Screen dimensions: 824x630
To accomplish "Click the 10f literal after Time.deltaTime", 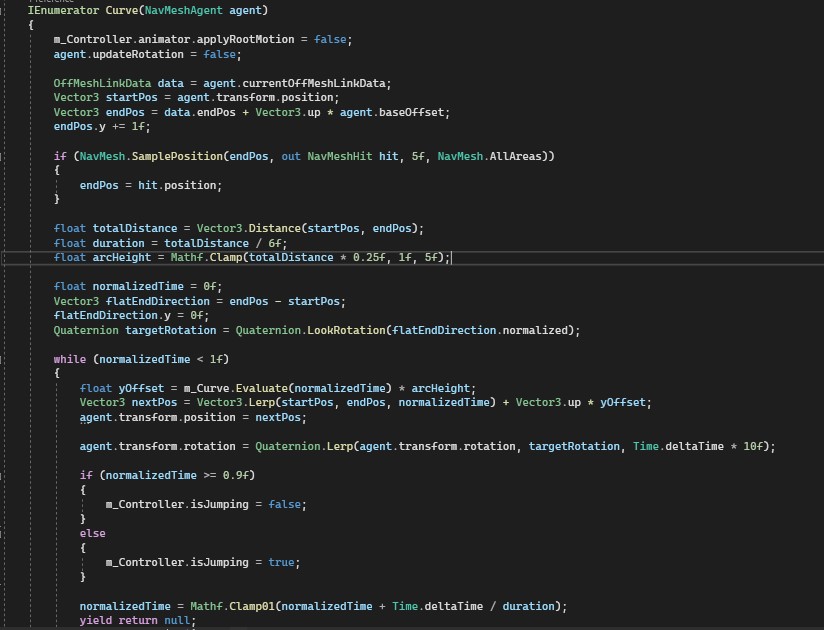I will tap(753, 446).
